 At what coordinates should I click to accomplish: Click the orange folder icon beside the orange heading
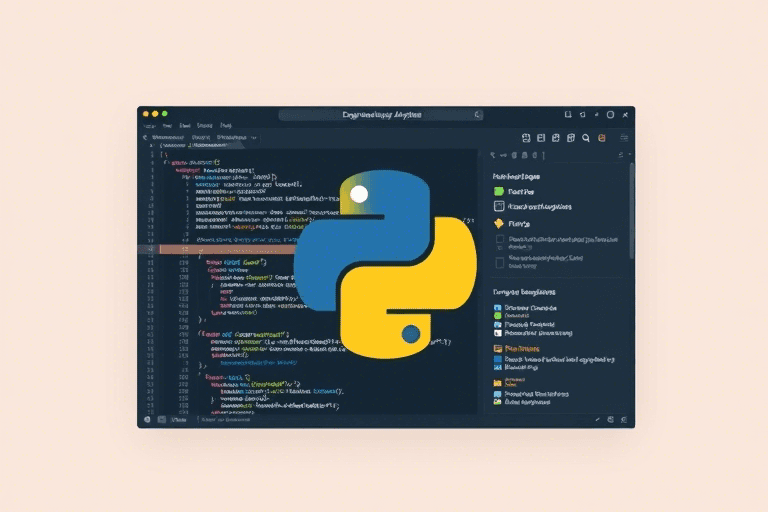tap(498, 349)
